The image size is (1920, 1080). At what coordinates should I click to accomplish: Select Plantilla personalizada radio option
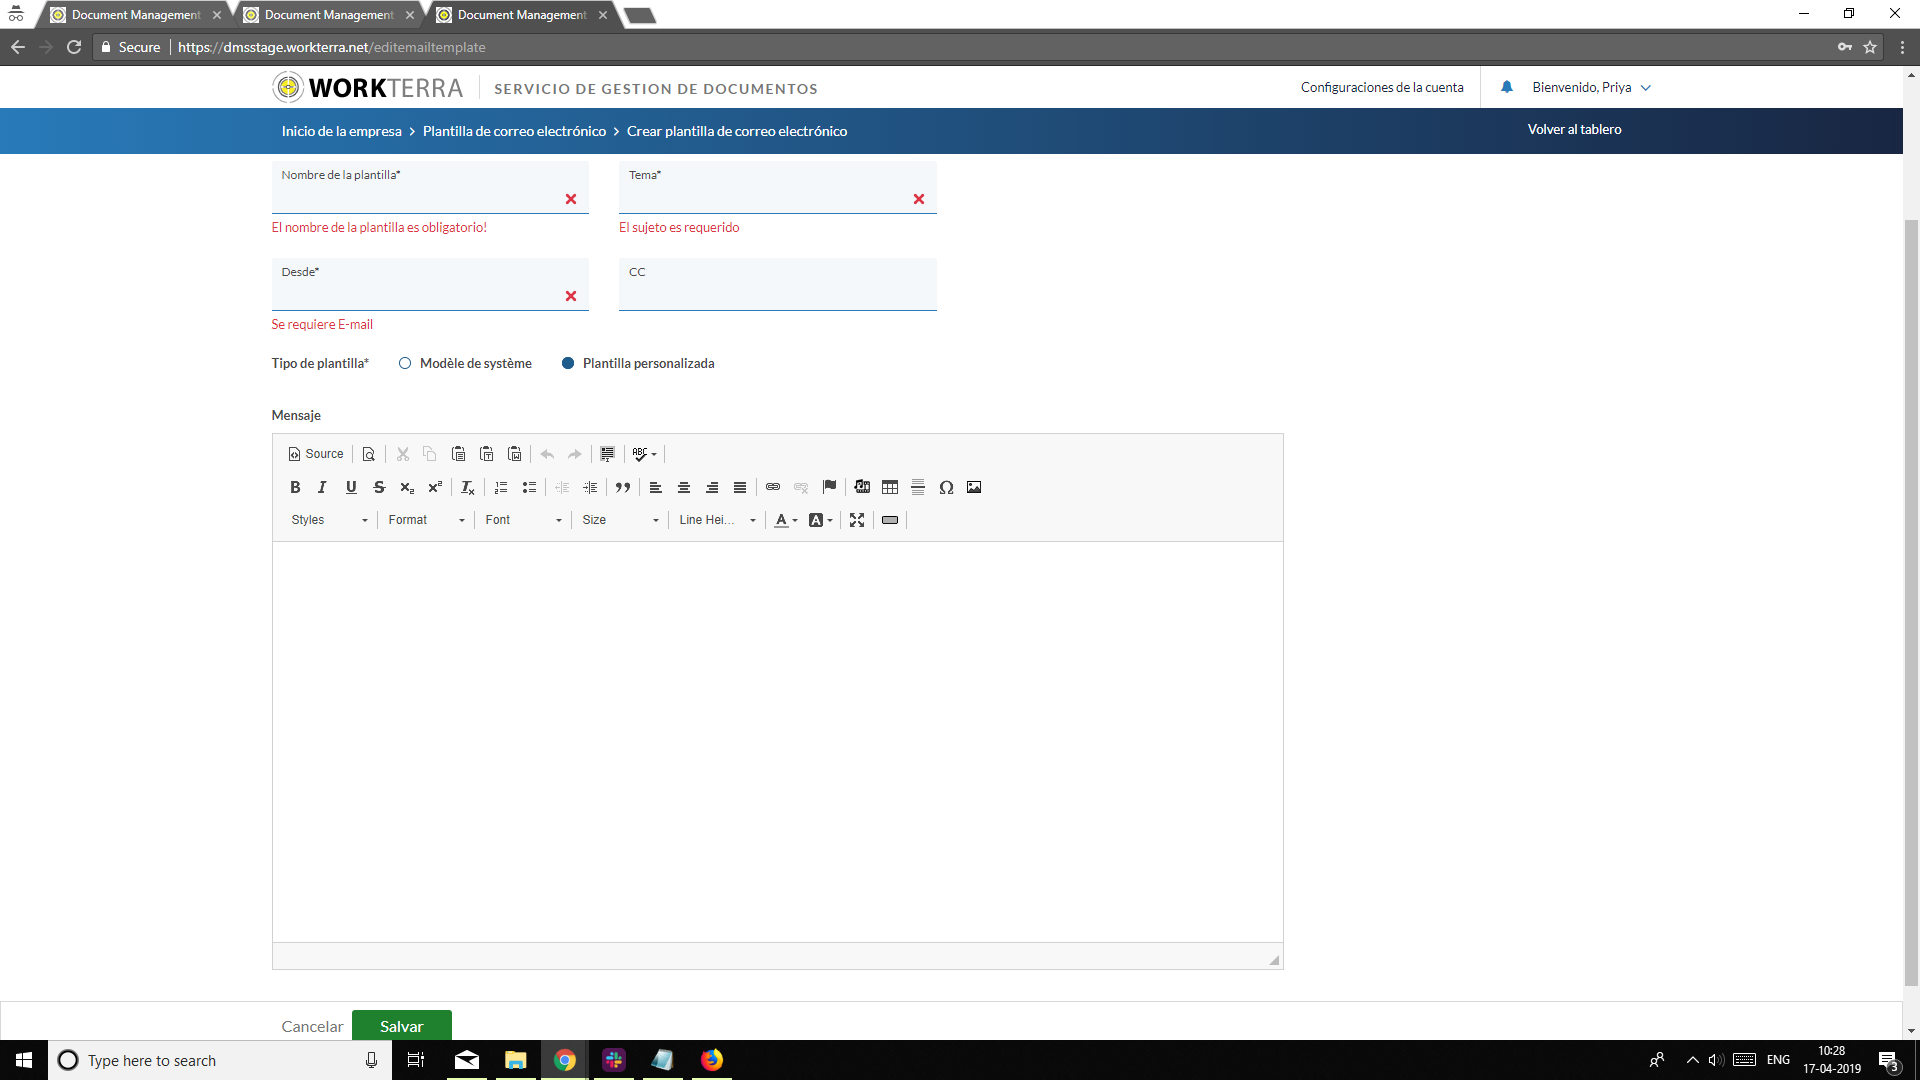[568, 363]
